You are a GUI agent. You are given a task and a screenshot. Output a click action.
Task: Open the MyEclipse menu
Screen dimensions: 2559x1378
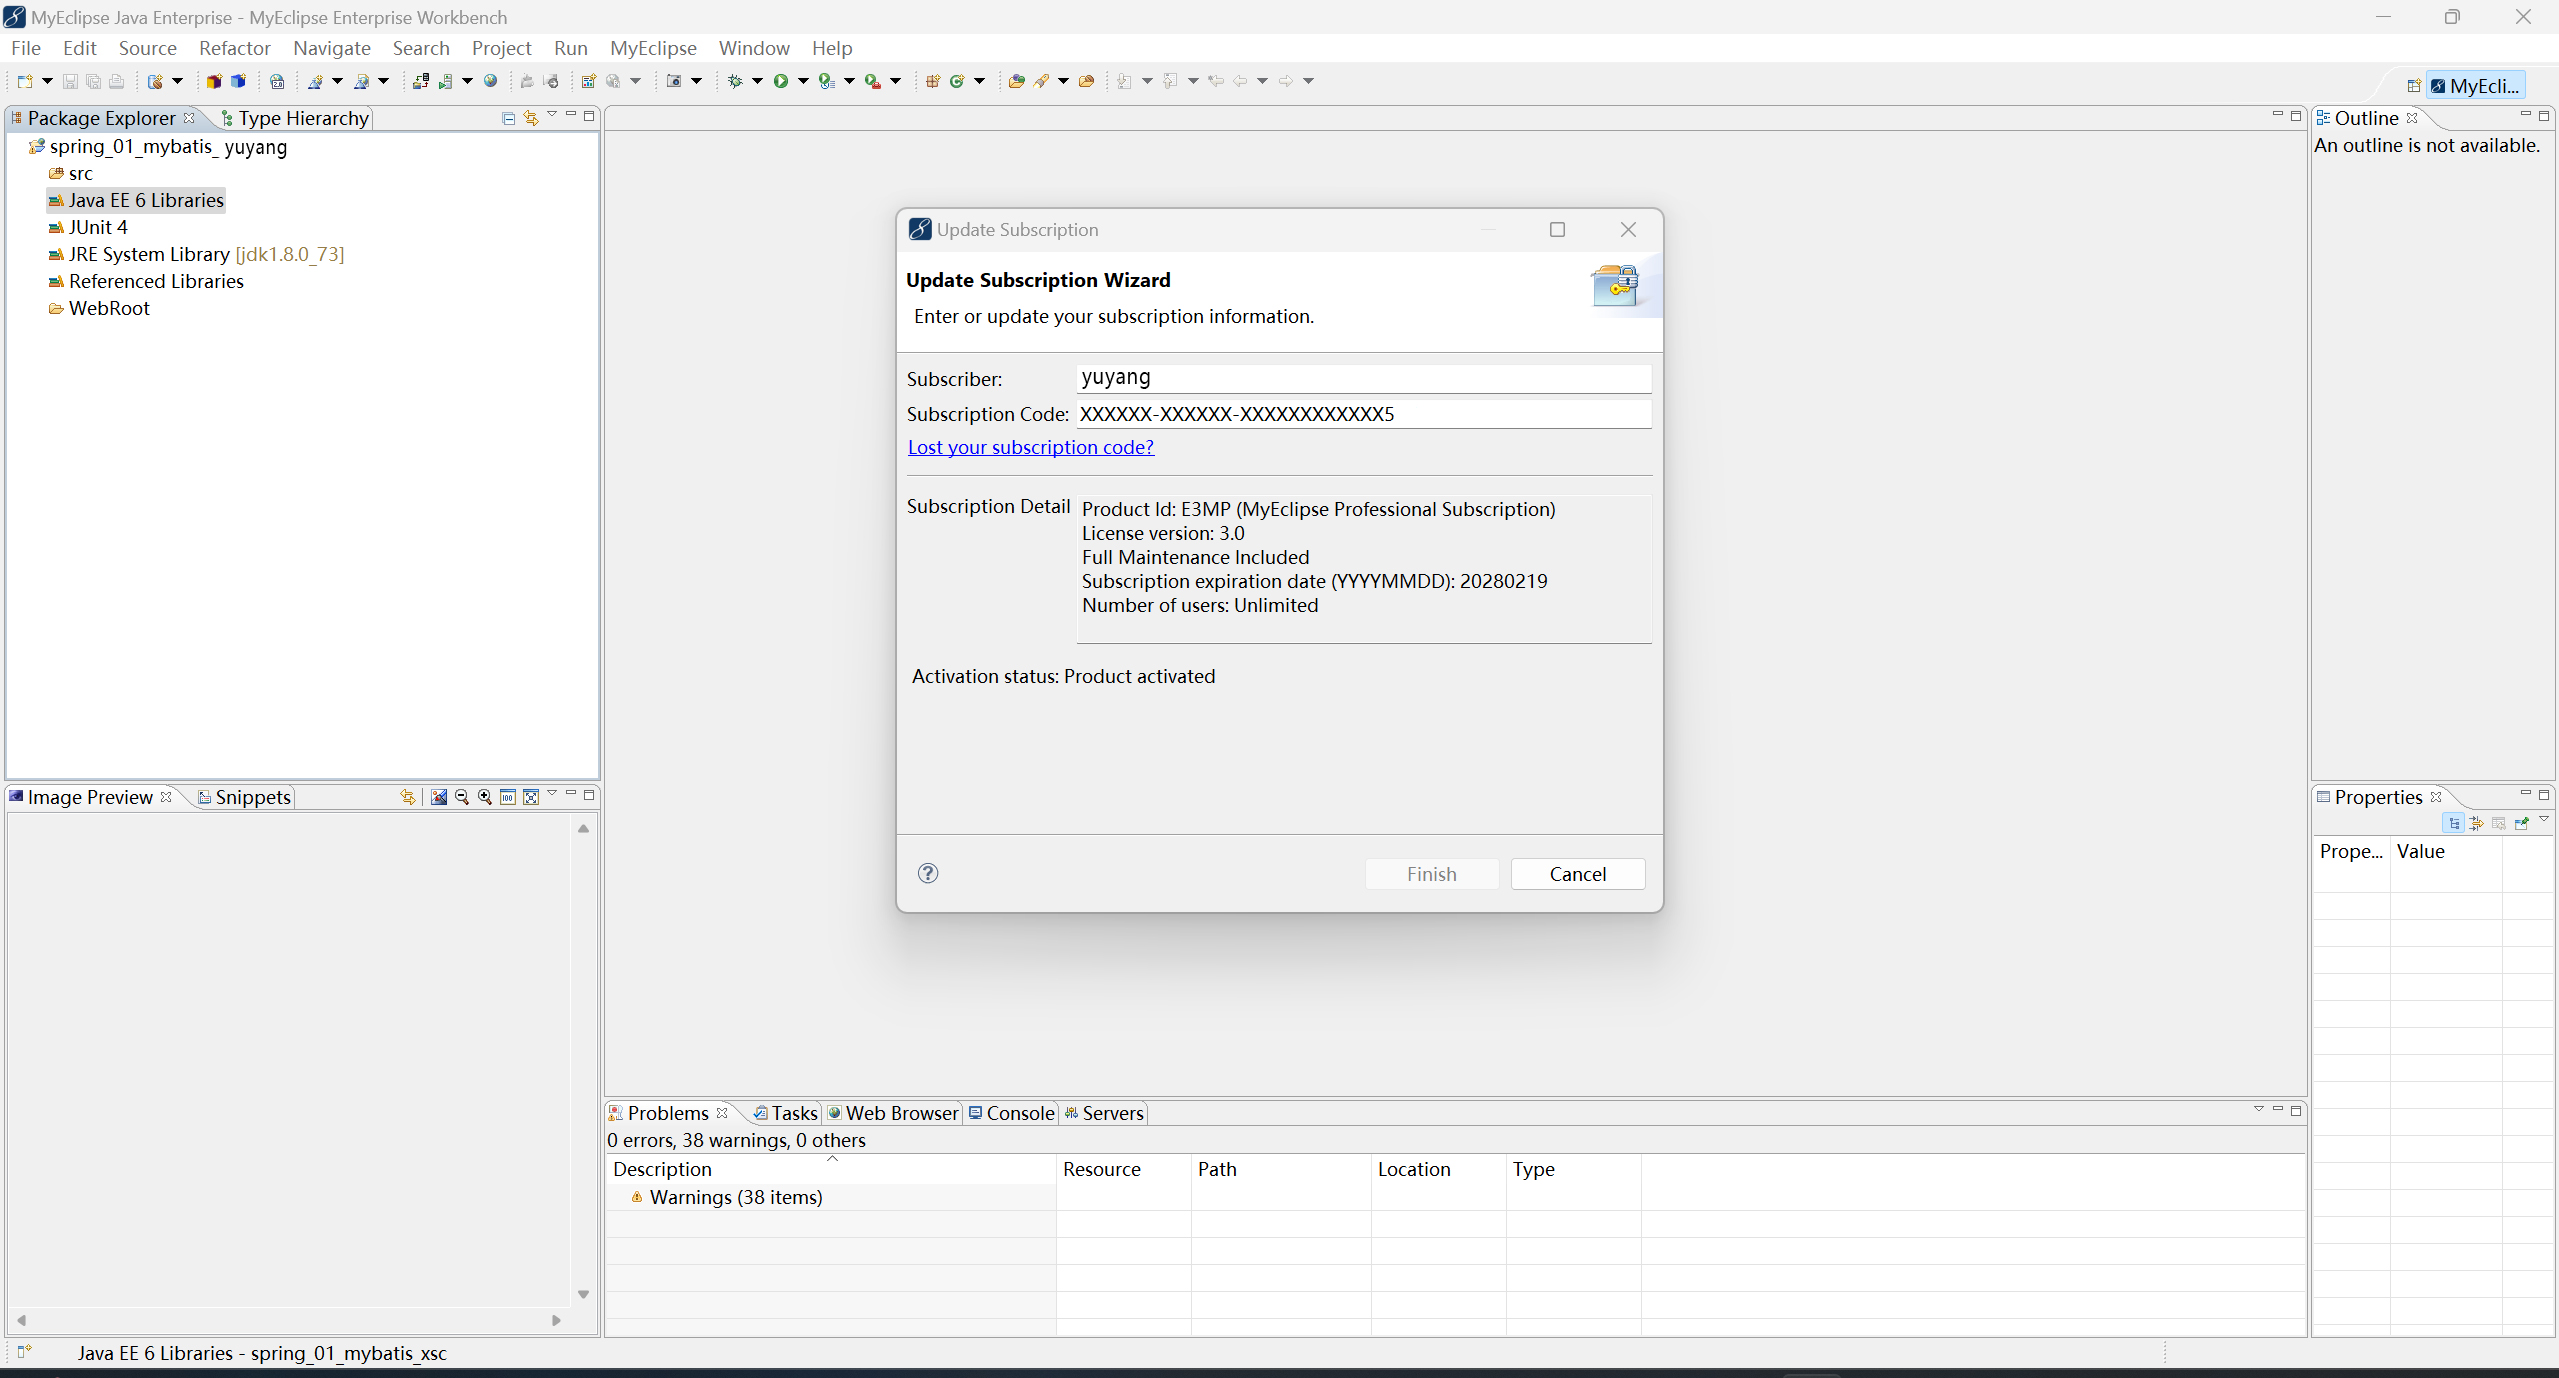[x=653, y=48]
